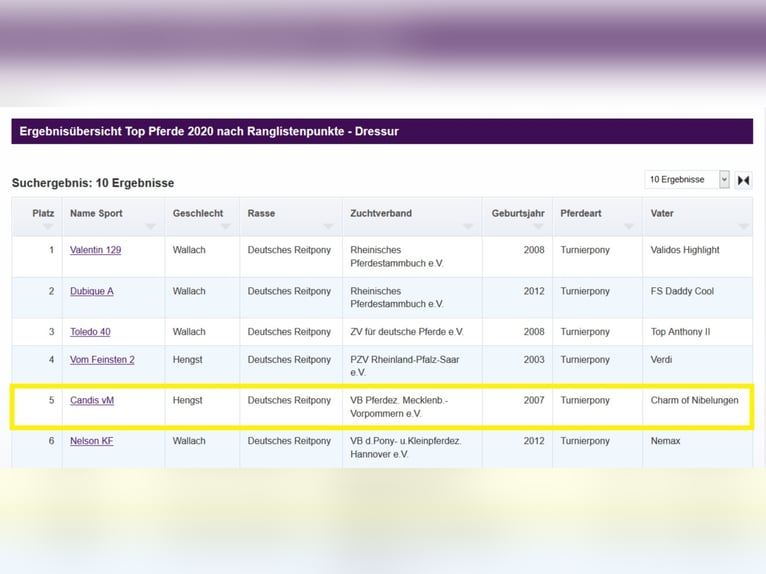This screenshot has height=574, width=766.
Task: Click the 'FS Daddy Cool' sire cell
Action: point(682,291)
